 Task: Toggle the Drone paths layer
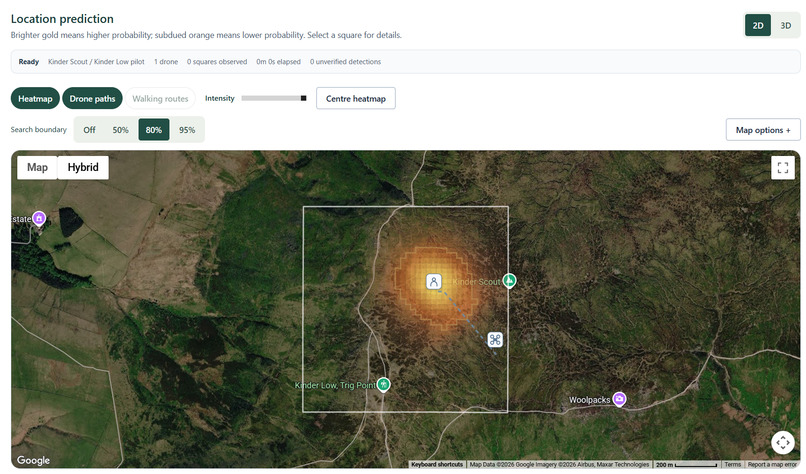[x=93, y=99]
